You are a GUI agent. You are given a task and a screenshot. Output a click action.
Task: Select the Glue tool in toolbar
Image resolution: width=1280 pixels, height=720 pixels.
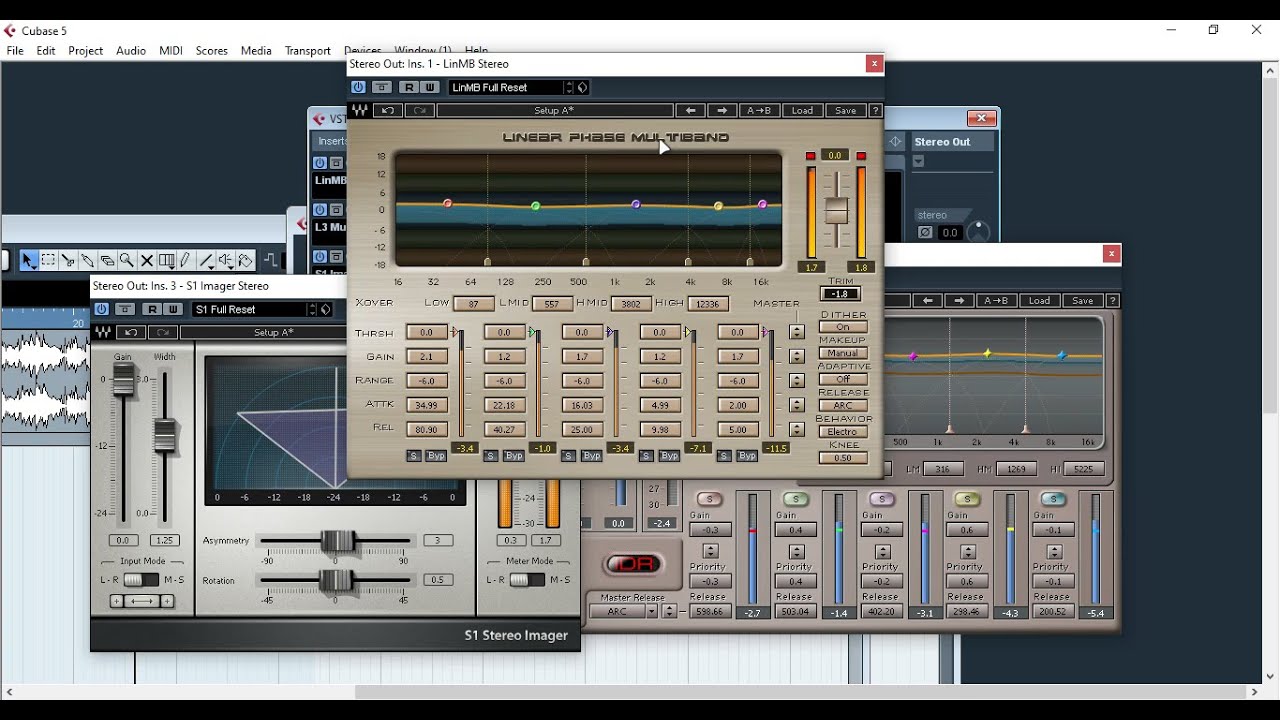[88, 261]
